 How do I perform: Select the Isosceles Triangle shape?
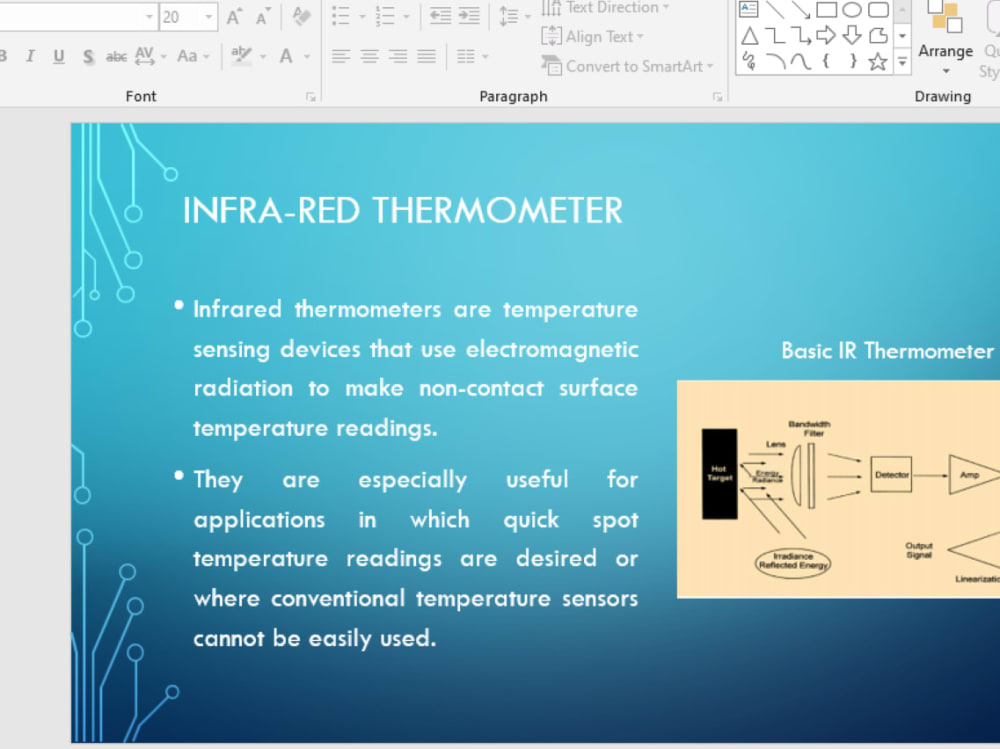click(x=749, y=35)
